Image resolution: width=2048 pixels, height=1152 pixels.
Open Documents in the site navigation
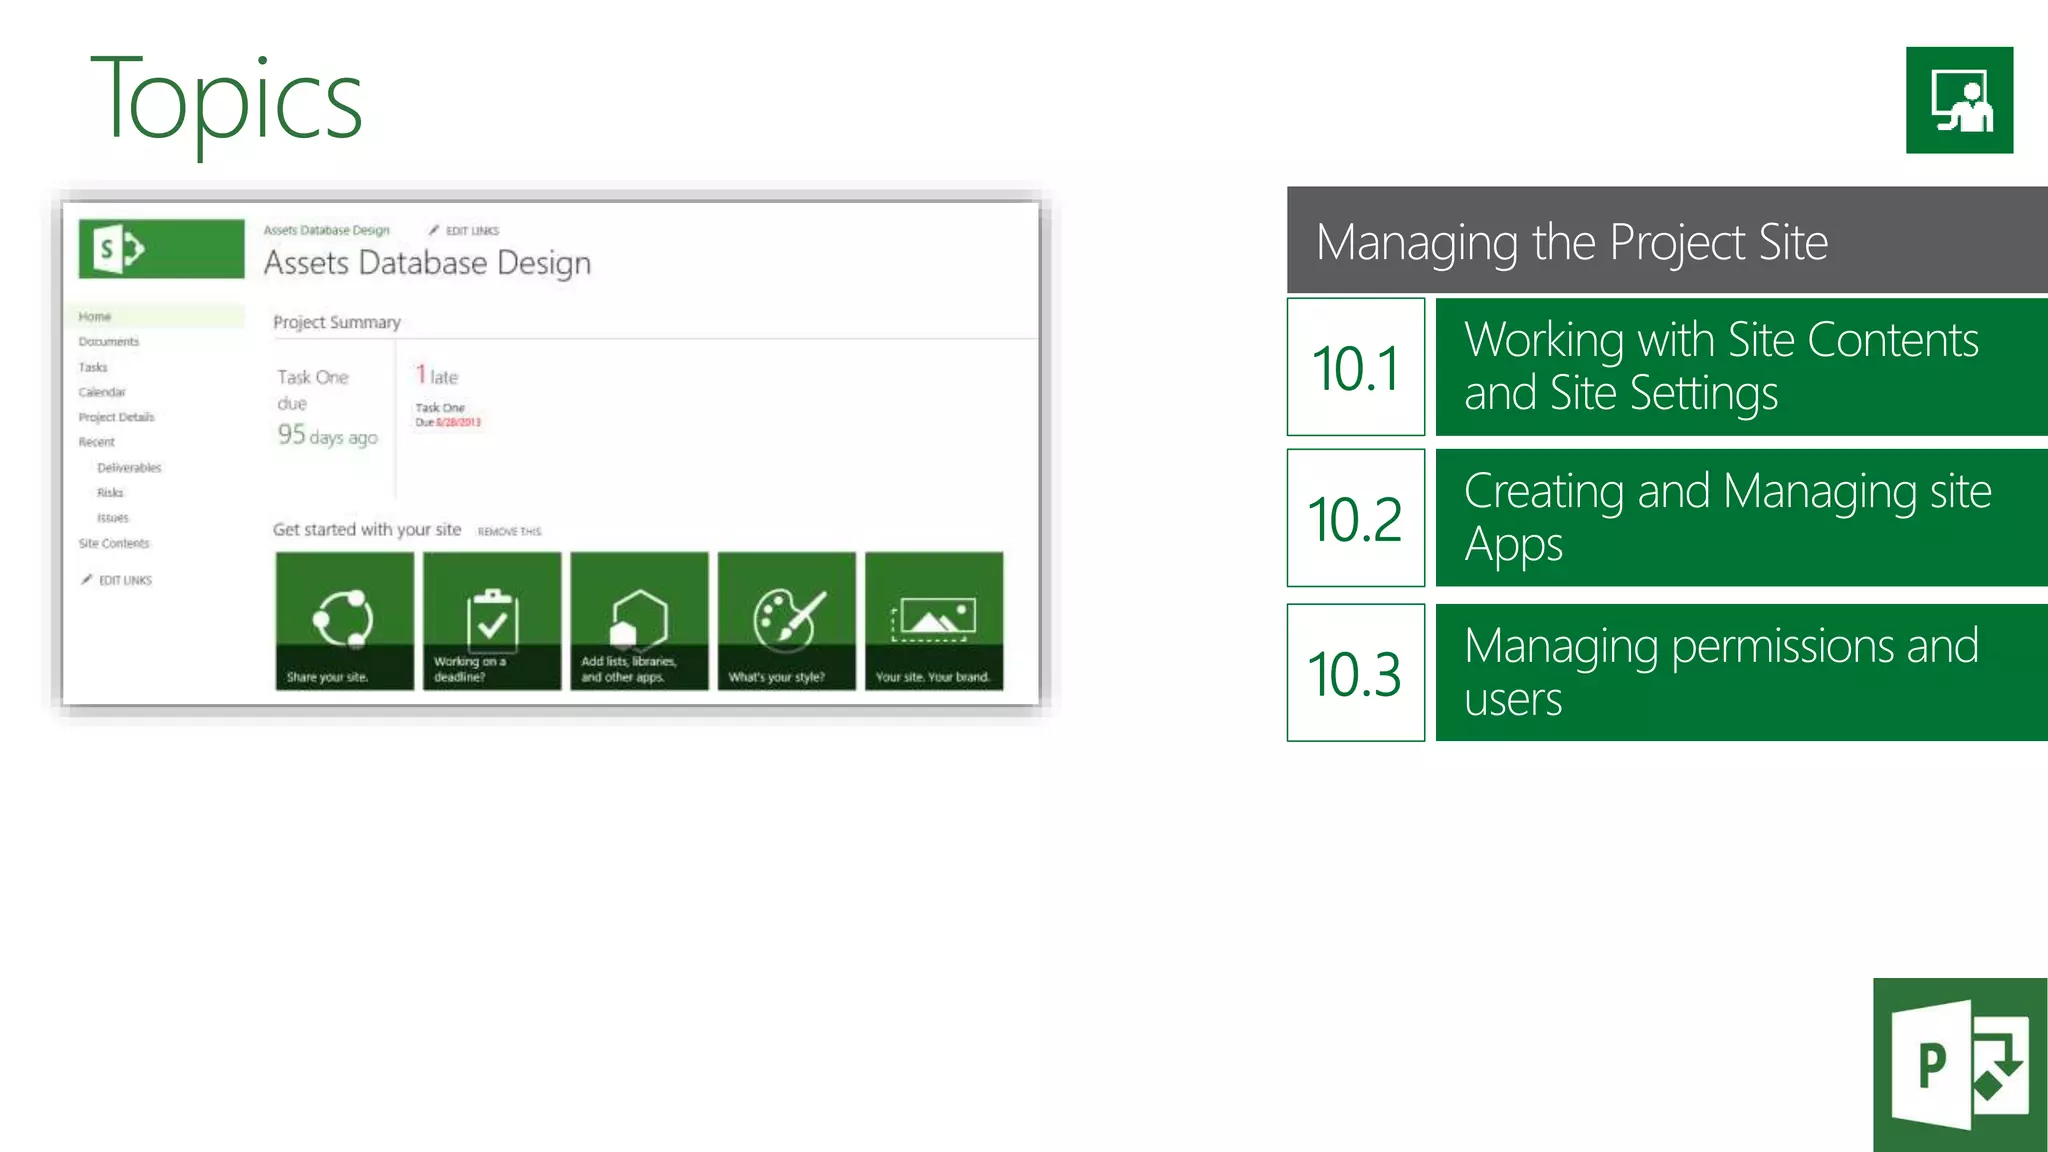click(x=109, y=342)
